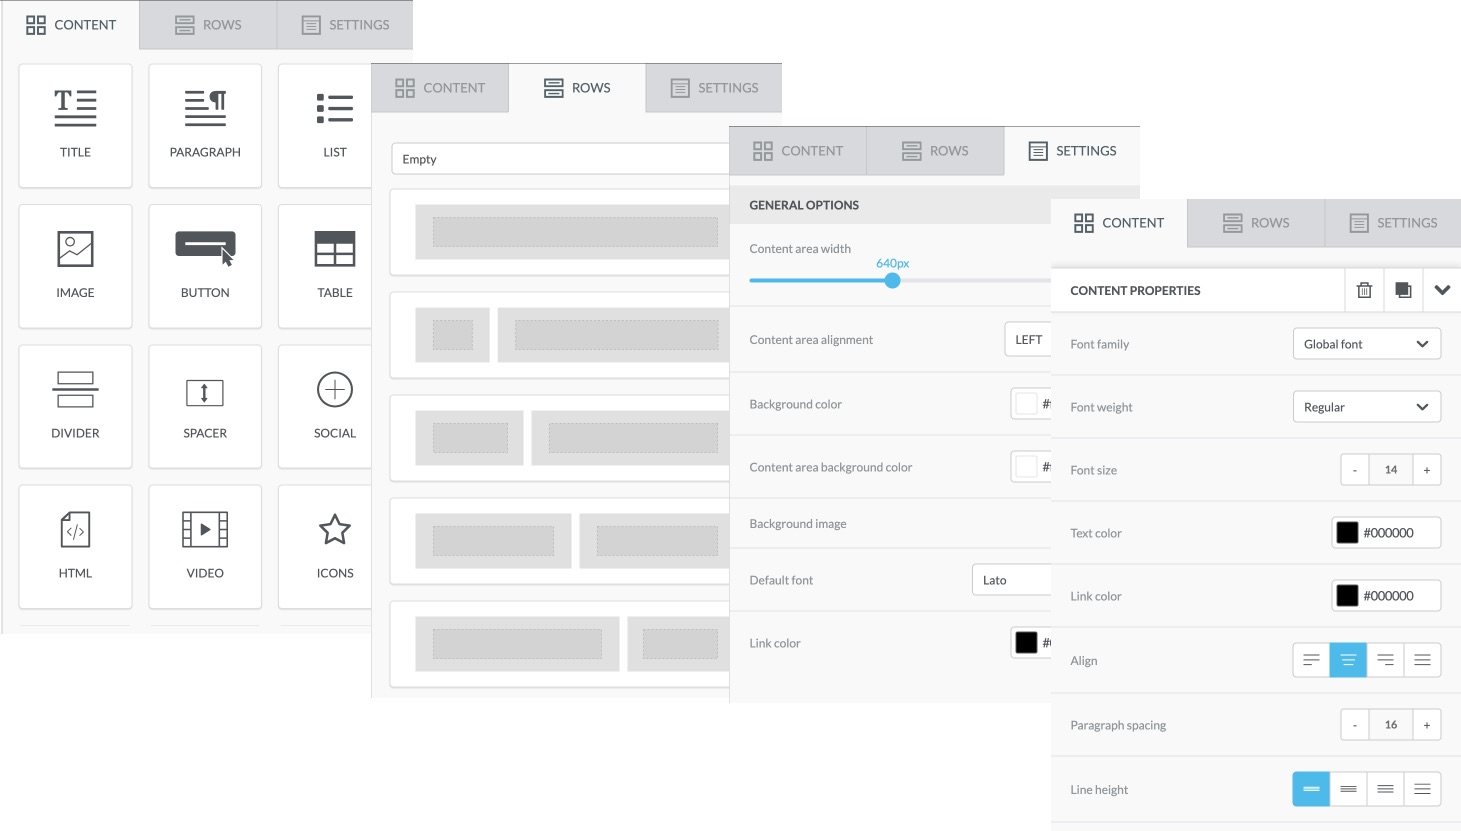1461x831 pixels.
Task: Collapse the Content Properties section chevron
Action: tap(1442, 290)
